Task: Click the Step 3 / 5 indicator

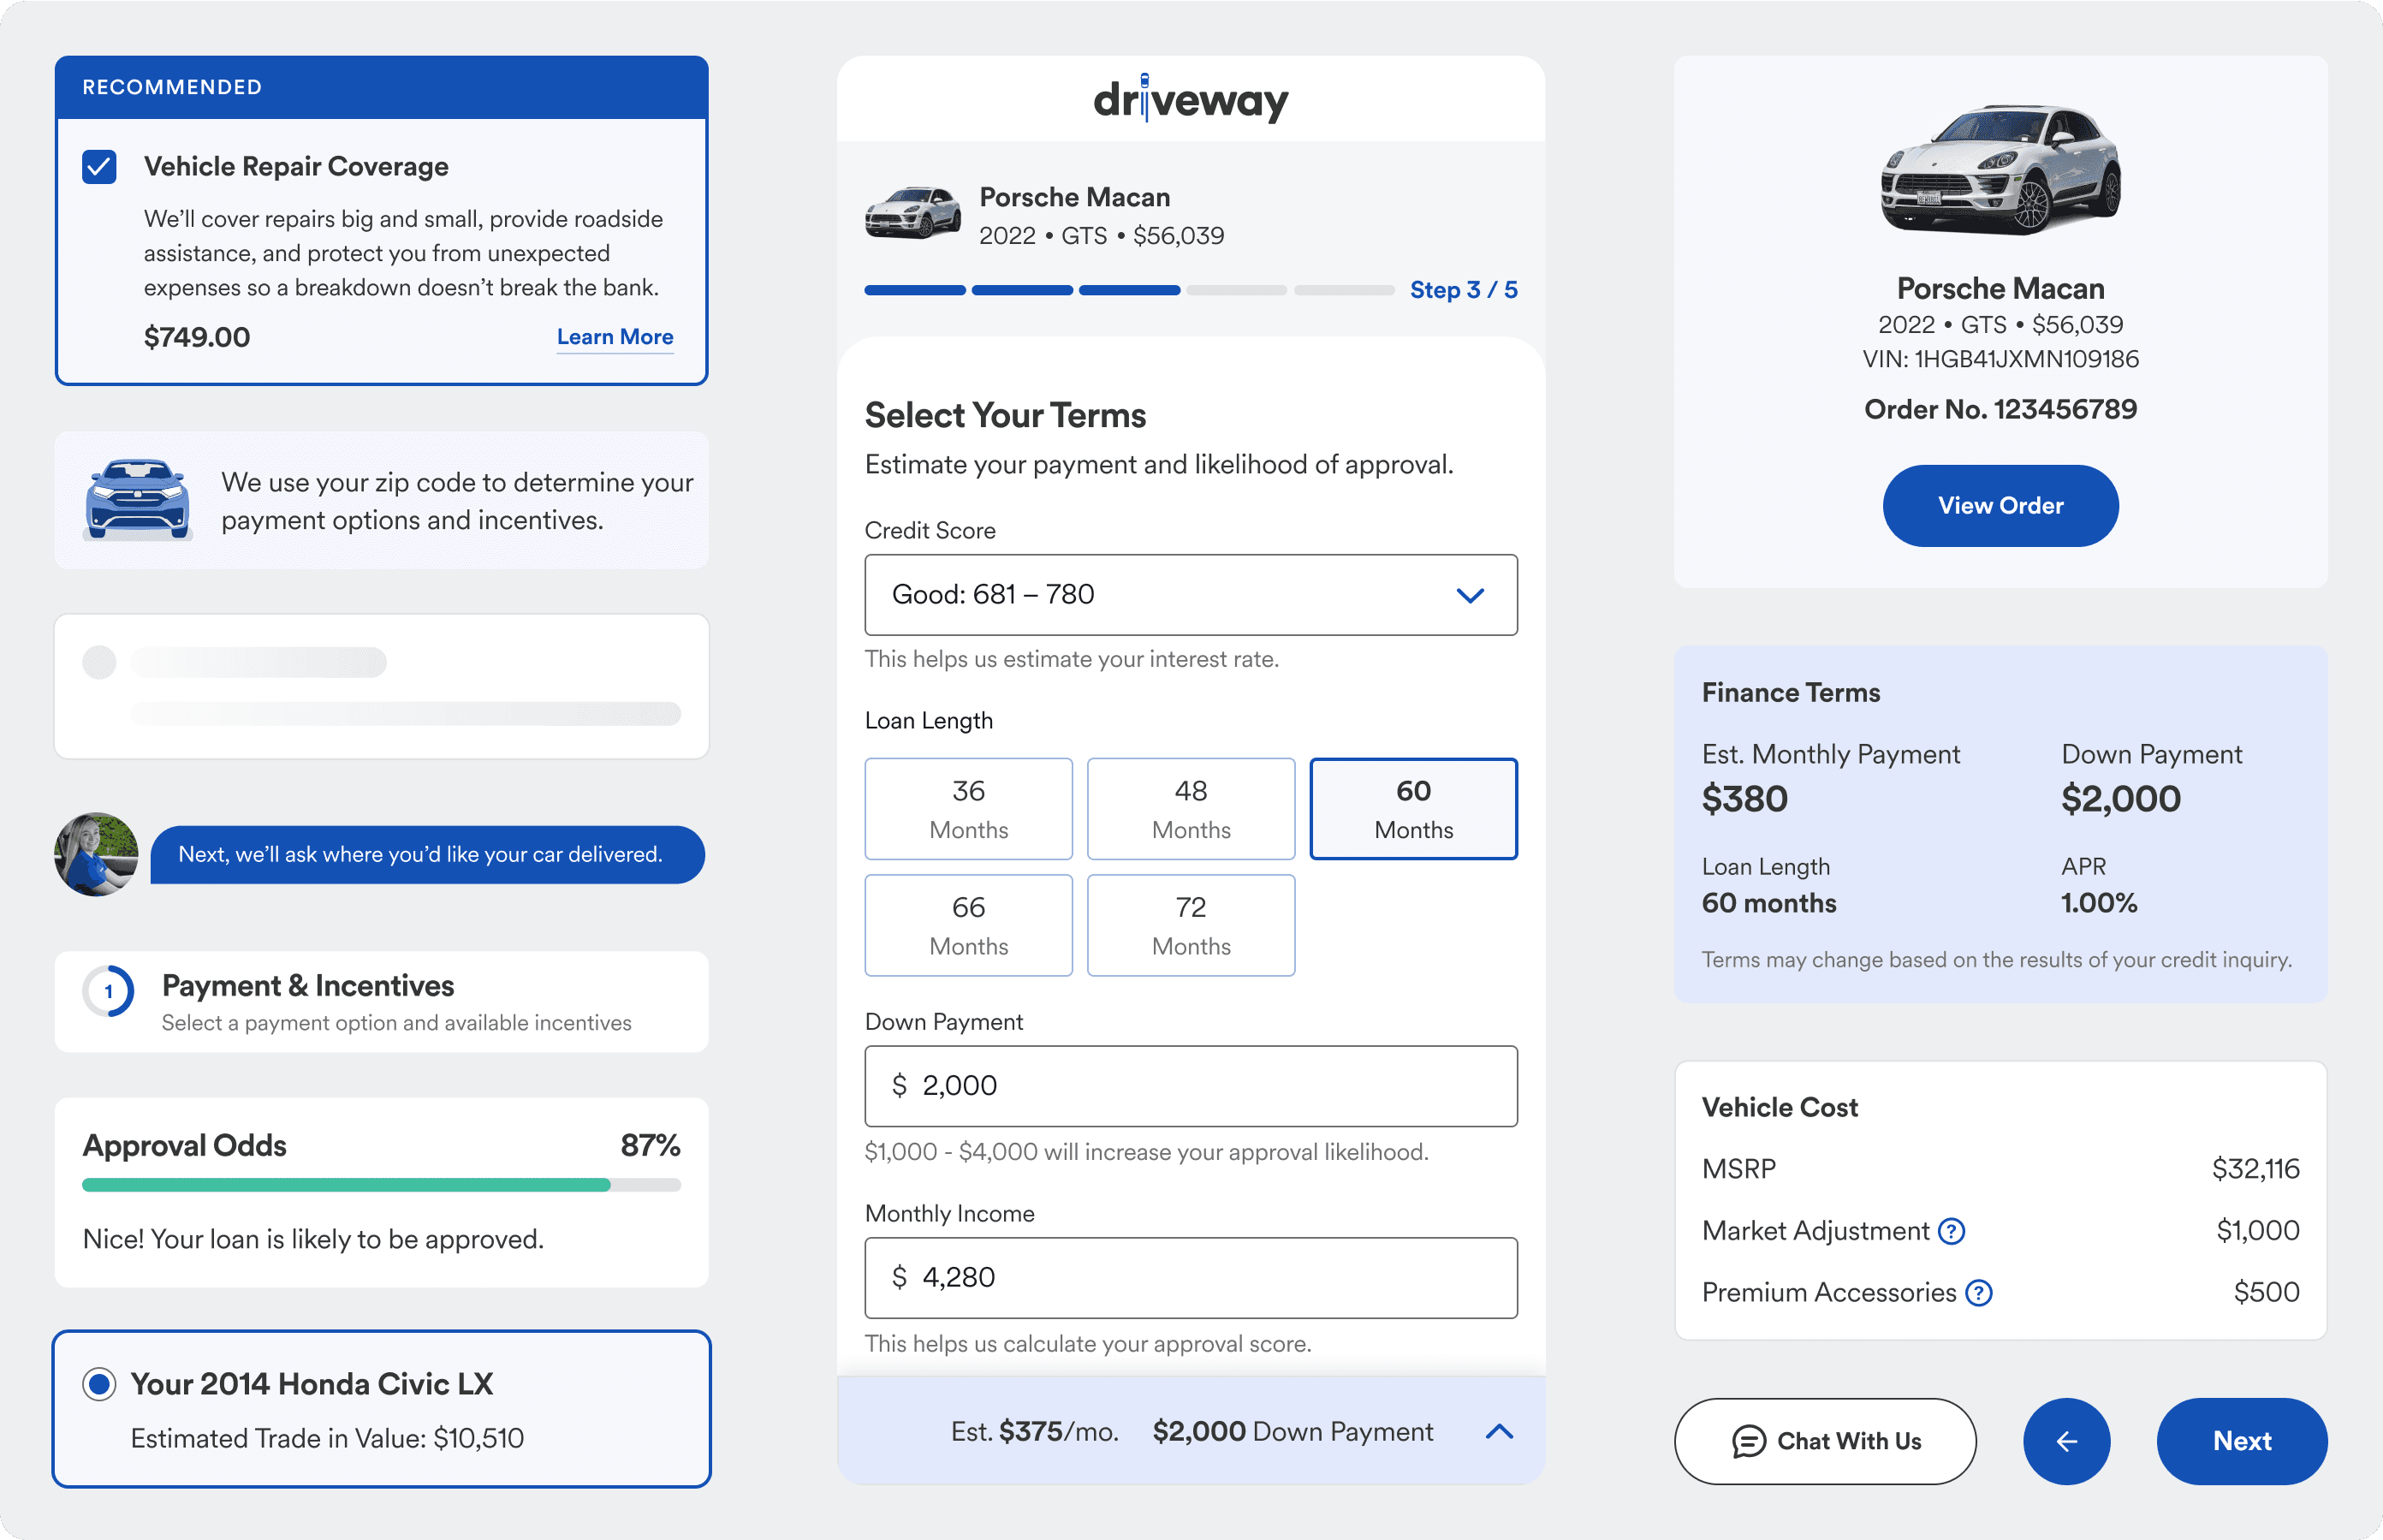Action: click(x=1463, y=290)
